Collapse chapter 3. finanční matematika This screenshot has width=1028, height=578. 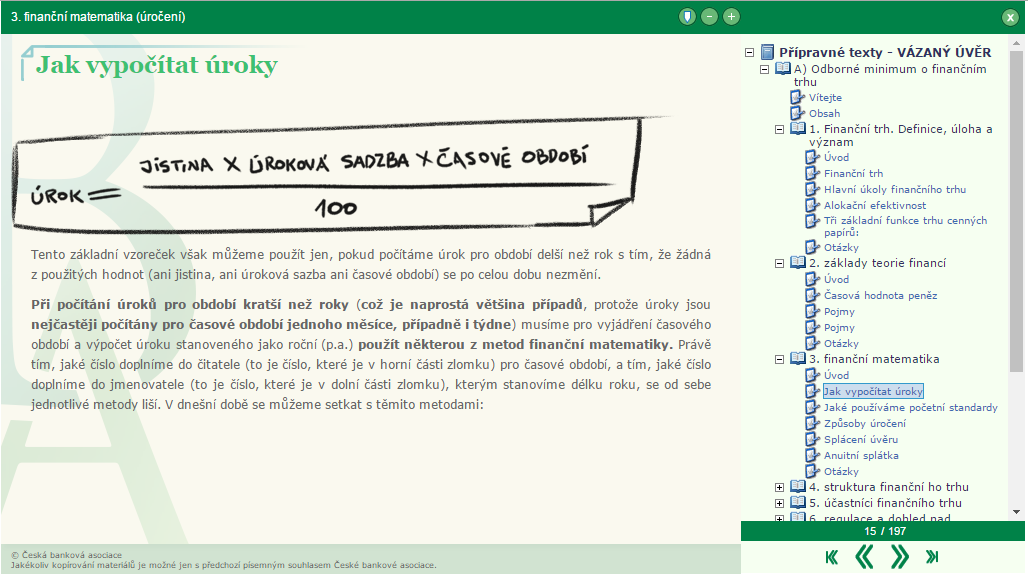coord(780,359)
